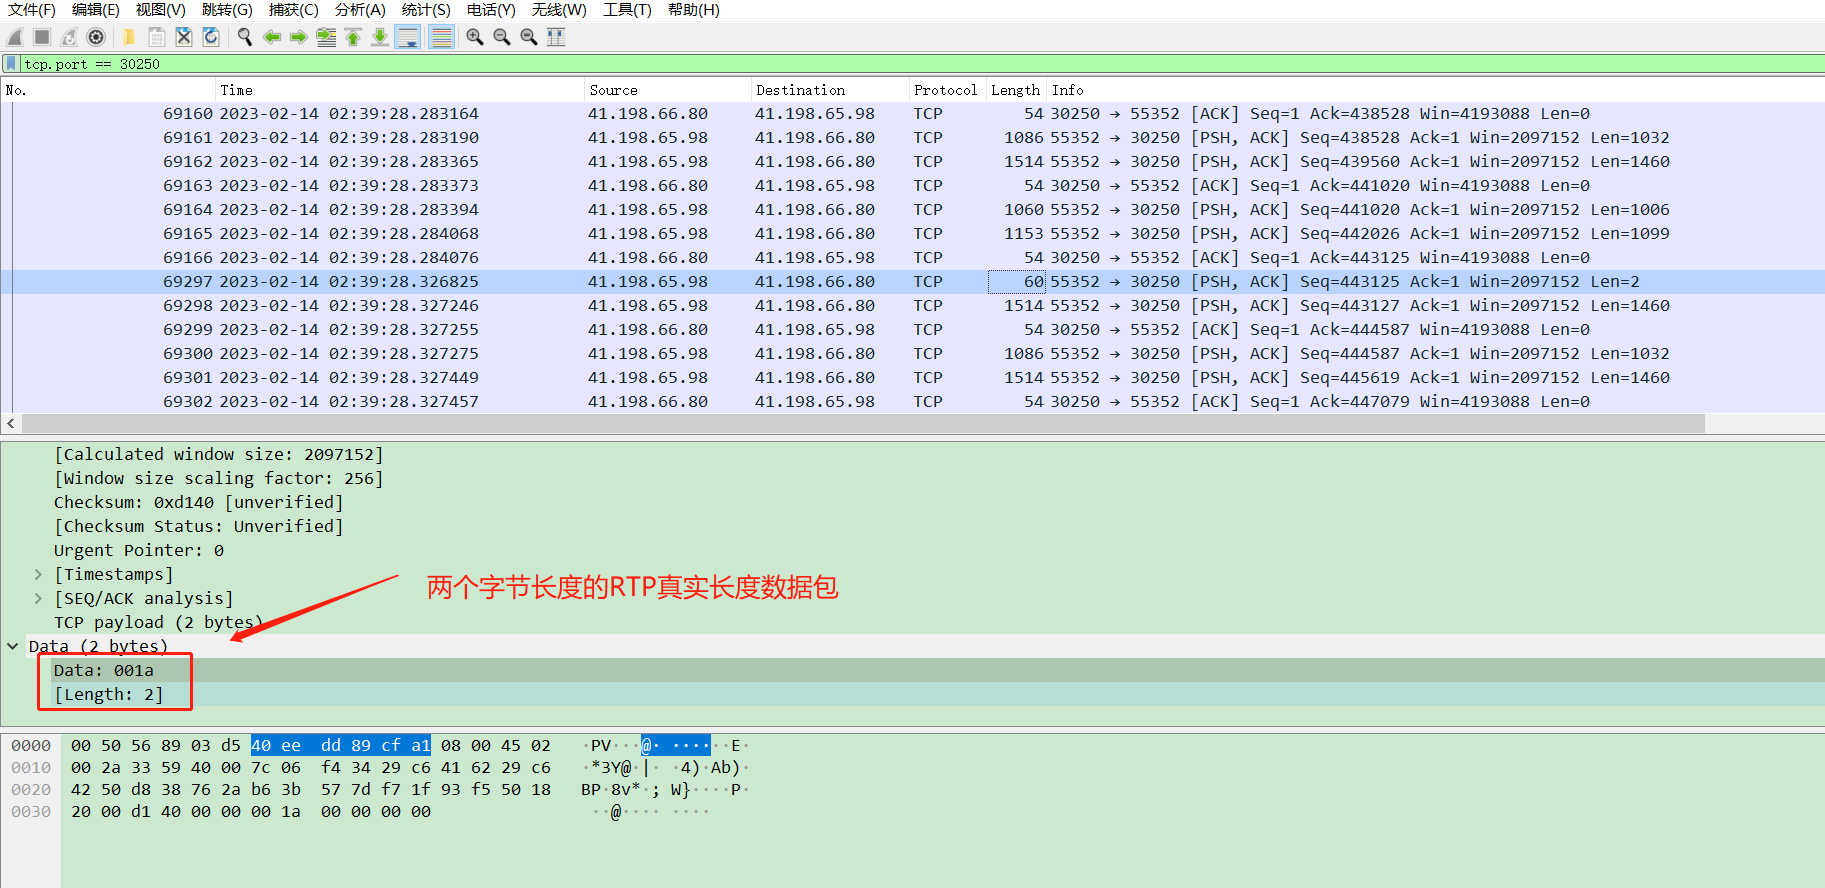
Task: Select packet number 69160
Action: [x=912, y=114]
